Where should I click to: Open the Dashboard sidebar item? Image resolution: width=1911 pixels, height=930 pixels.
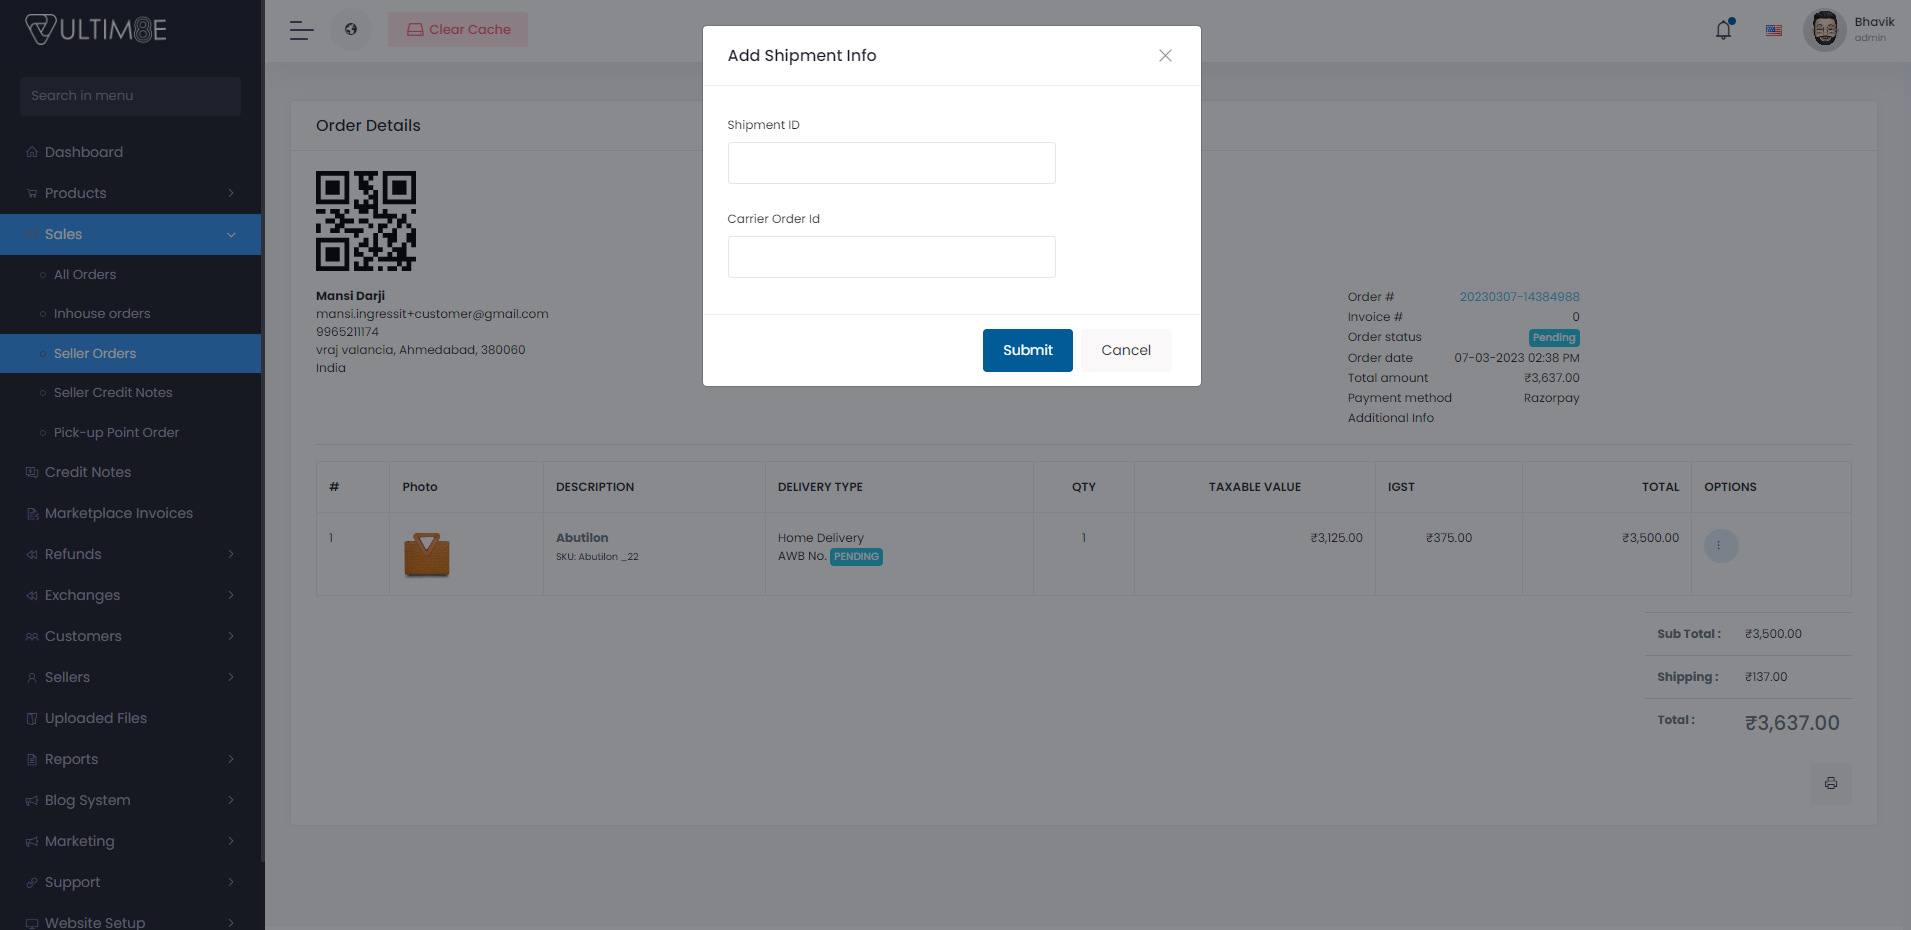(84, 151)
